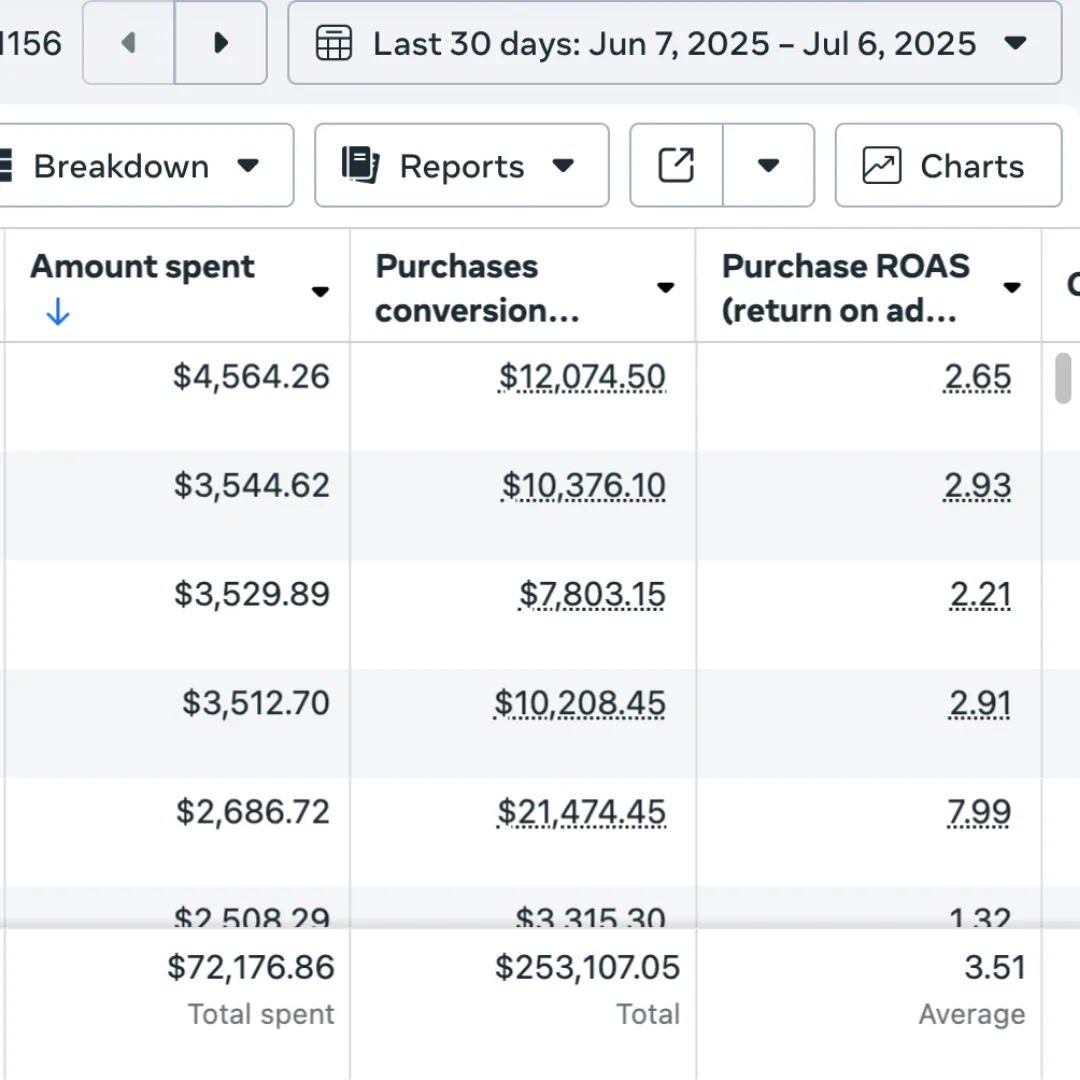Click the vertical scrollbar thumb
The height and width of the screenshot is (1080, 1080).
[x=1064, y=378]
